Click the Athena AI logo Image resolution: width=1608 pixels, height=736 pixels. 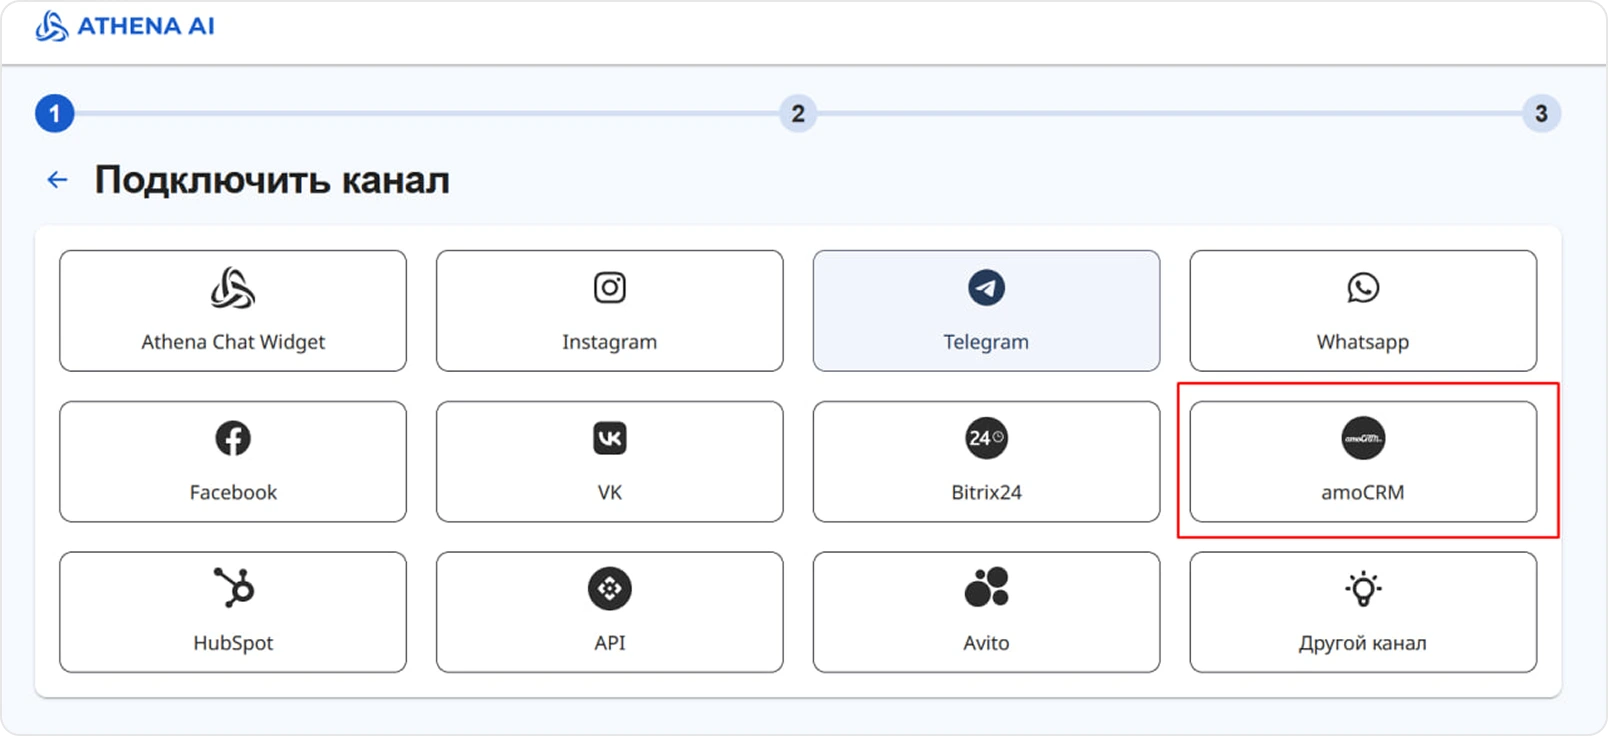pyautogui.click(x=51, y=26)
